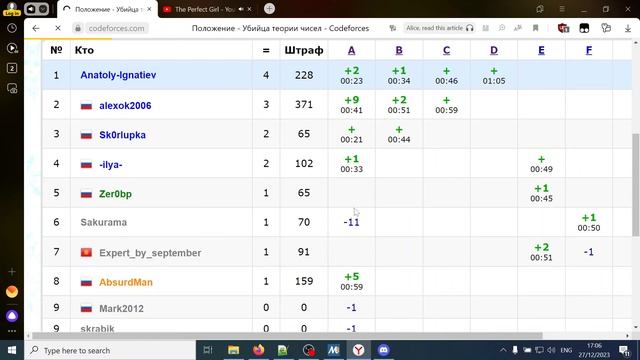Open reader mode icon in the address bar
Image resolution: width=640 pixels, height=360 pixels.
pyautogui.click(x=485, y=28)
